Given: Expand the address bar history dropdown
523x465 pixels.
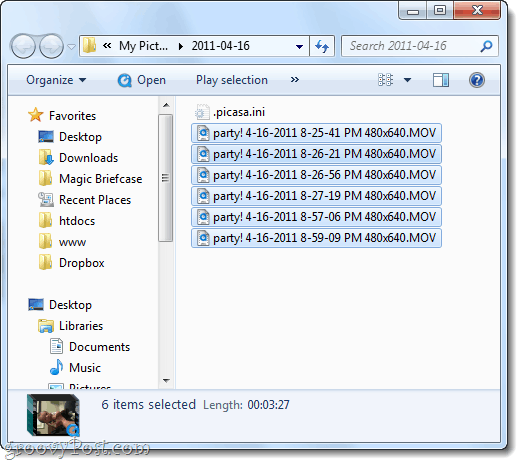Looking at the screenshot, I should point(300,46).
